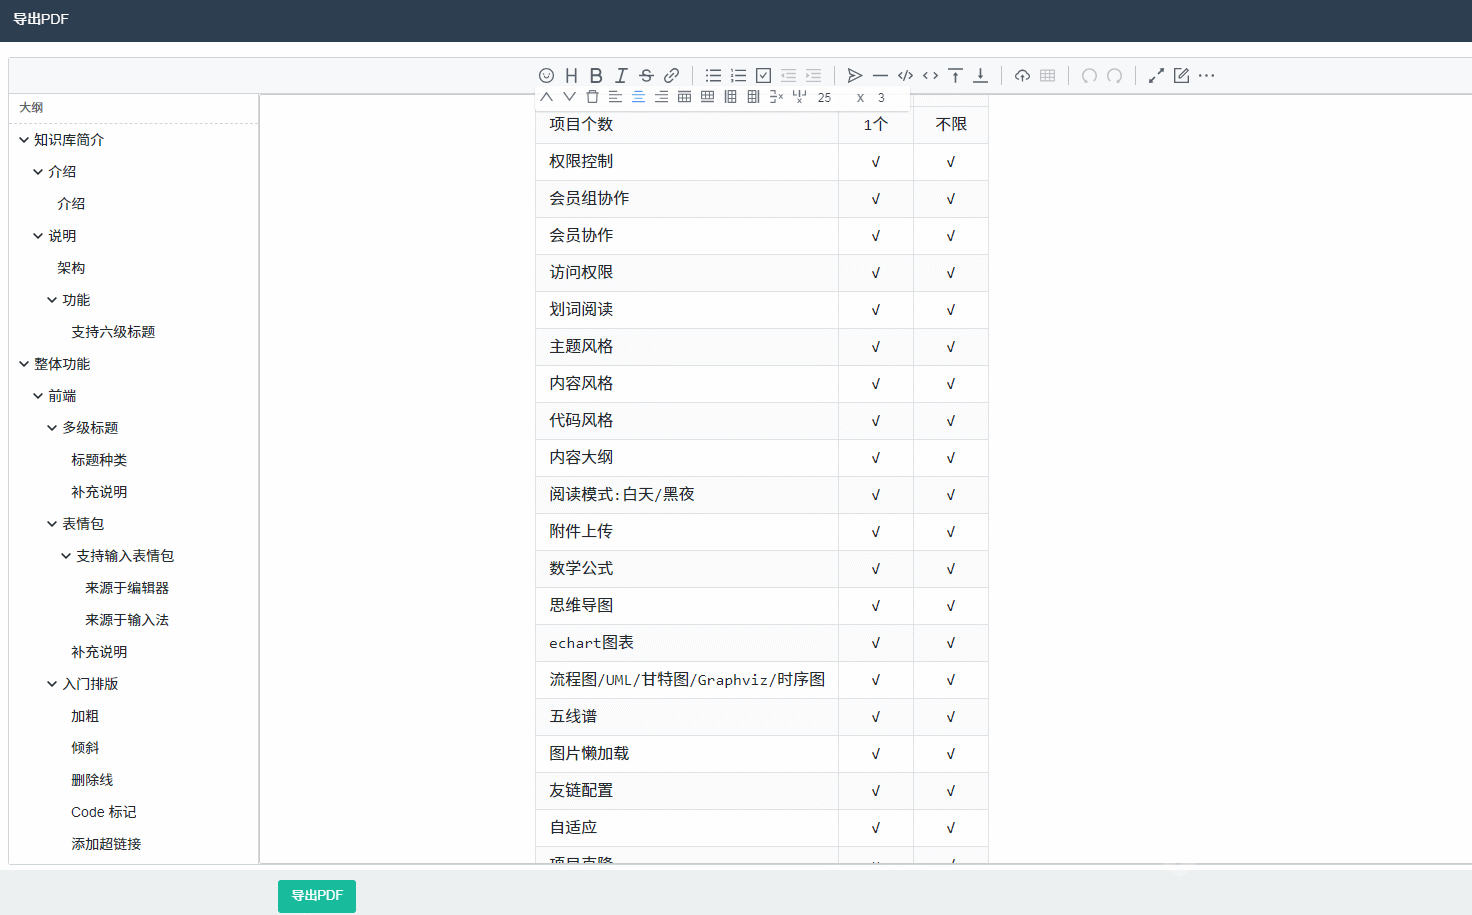Insert a task list checkbox

763,76
